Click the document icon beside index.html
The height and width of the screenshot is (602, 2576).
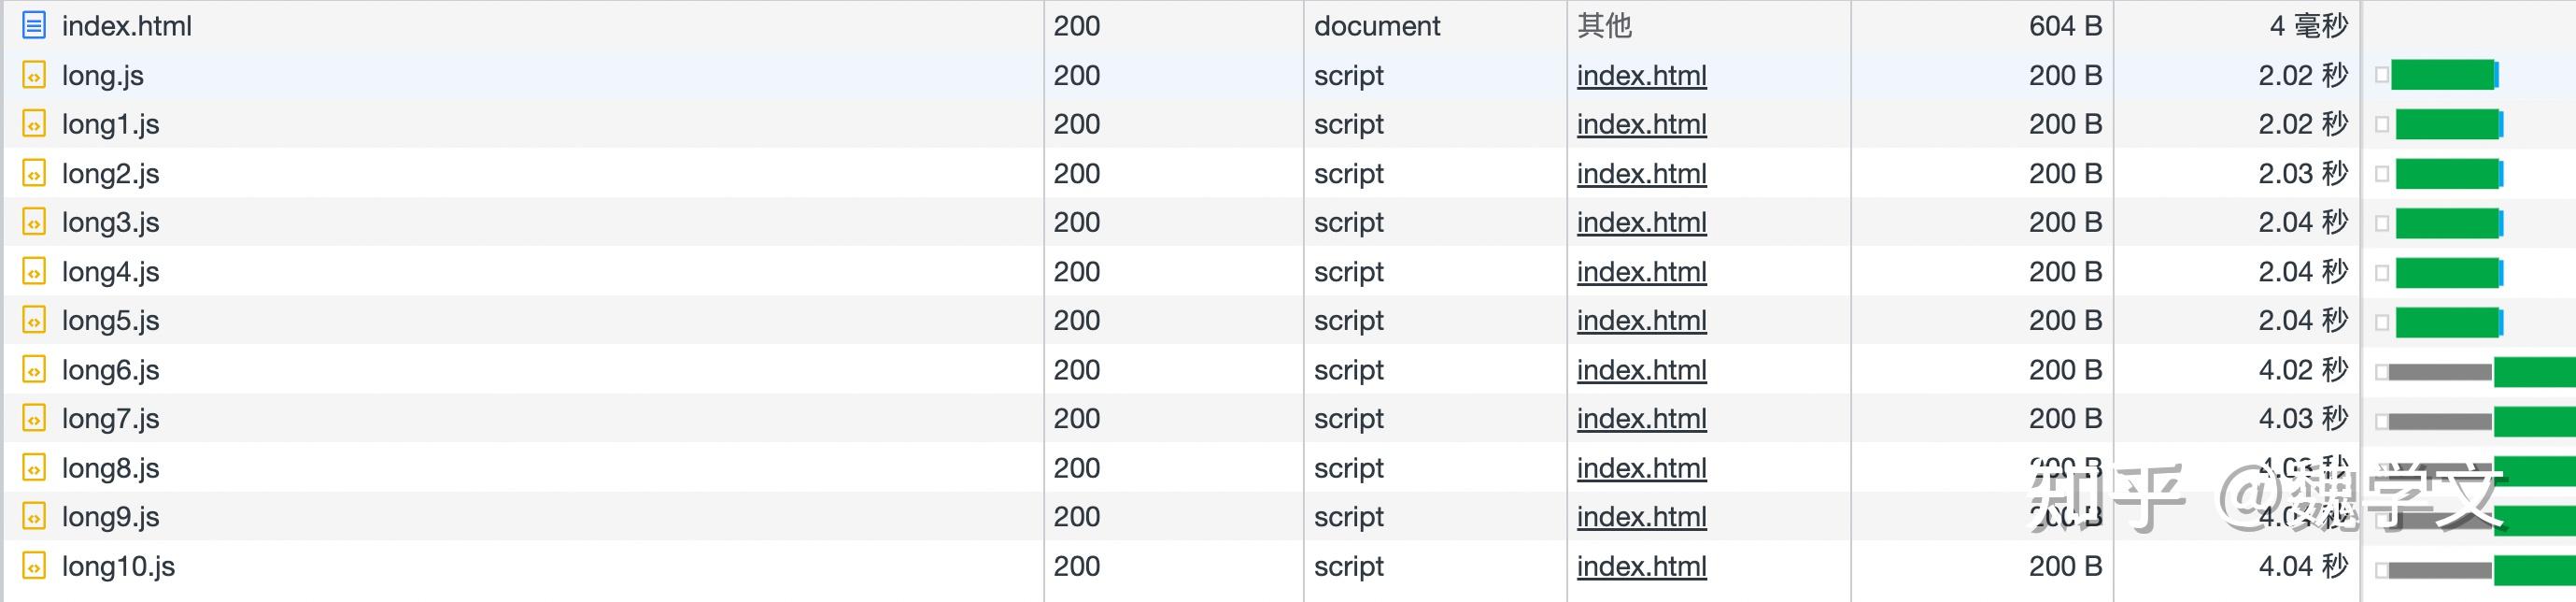pyautogui.click(x=33, y=25)
